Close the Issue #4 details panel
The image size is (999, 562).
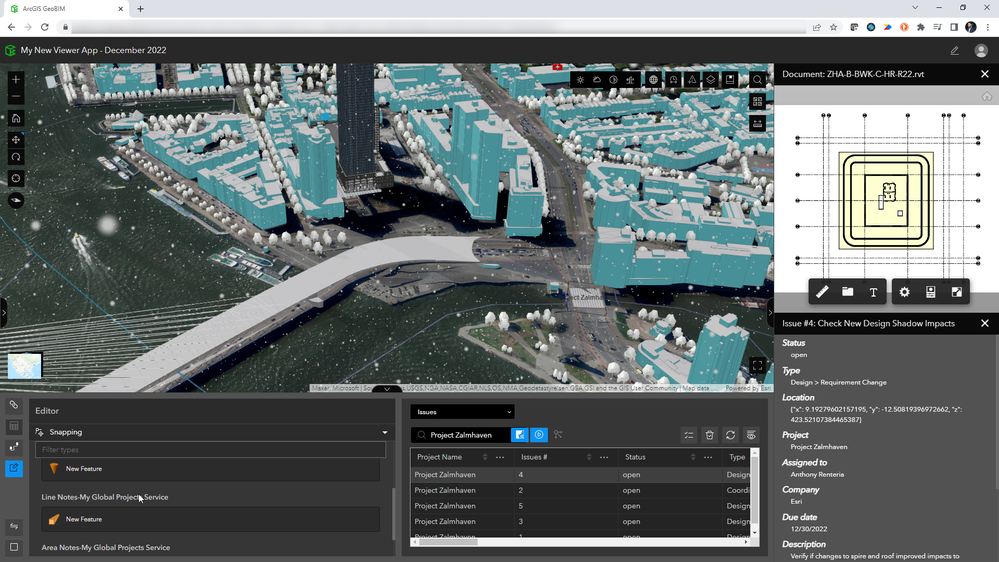point(985,323)
